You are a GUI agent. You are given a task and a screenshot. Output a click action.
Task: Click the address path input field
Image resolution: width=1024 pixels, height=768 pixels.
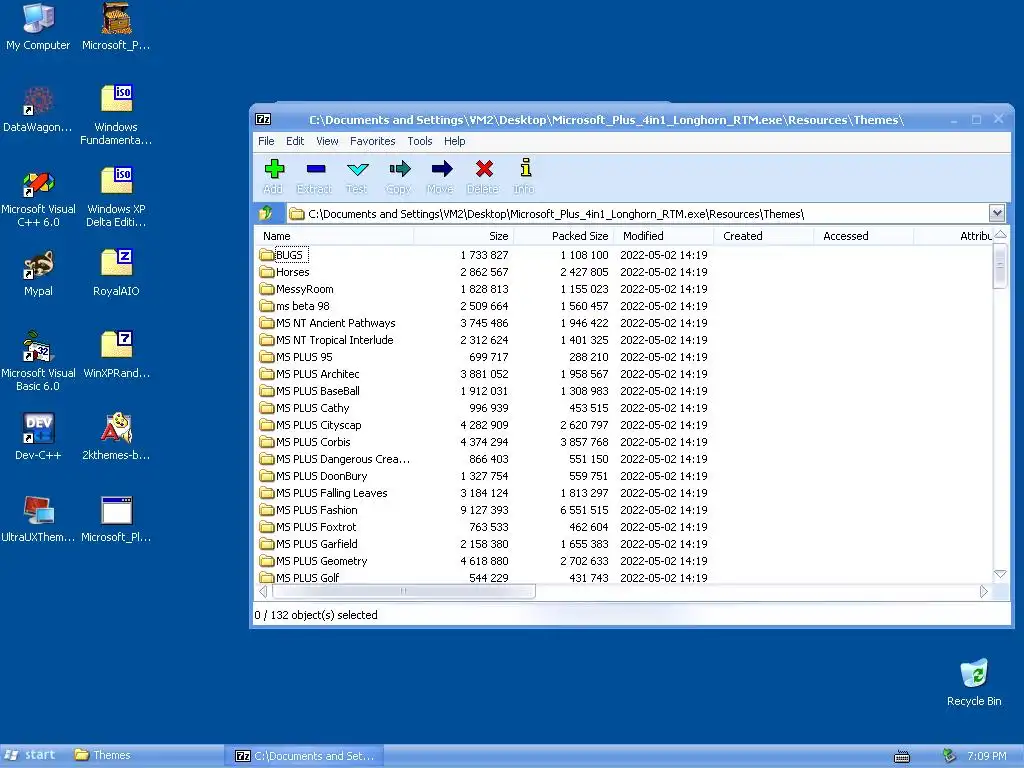637,214
